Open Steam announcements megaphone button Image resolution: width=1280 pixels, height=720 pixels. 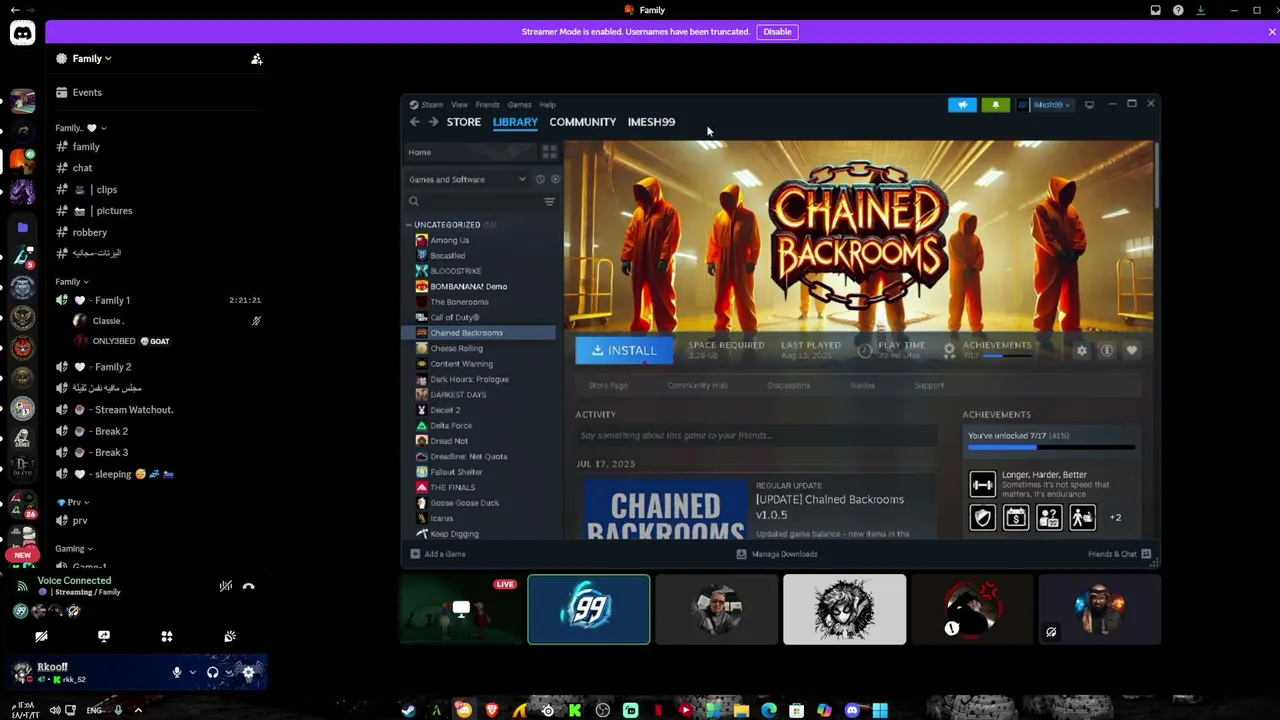tap(962, 104)
